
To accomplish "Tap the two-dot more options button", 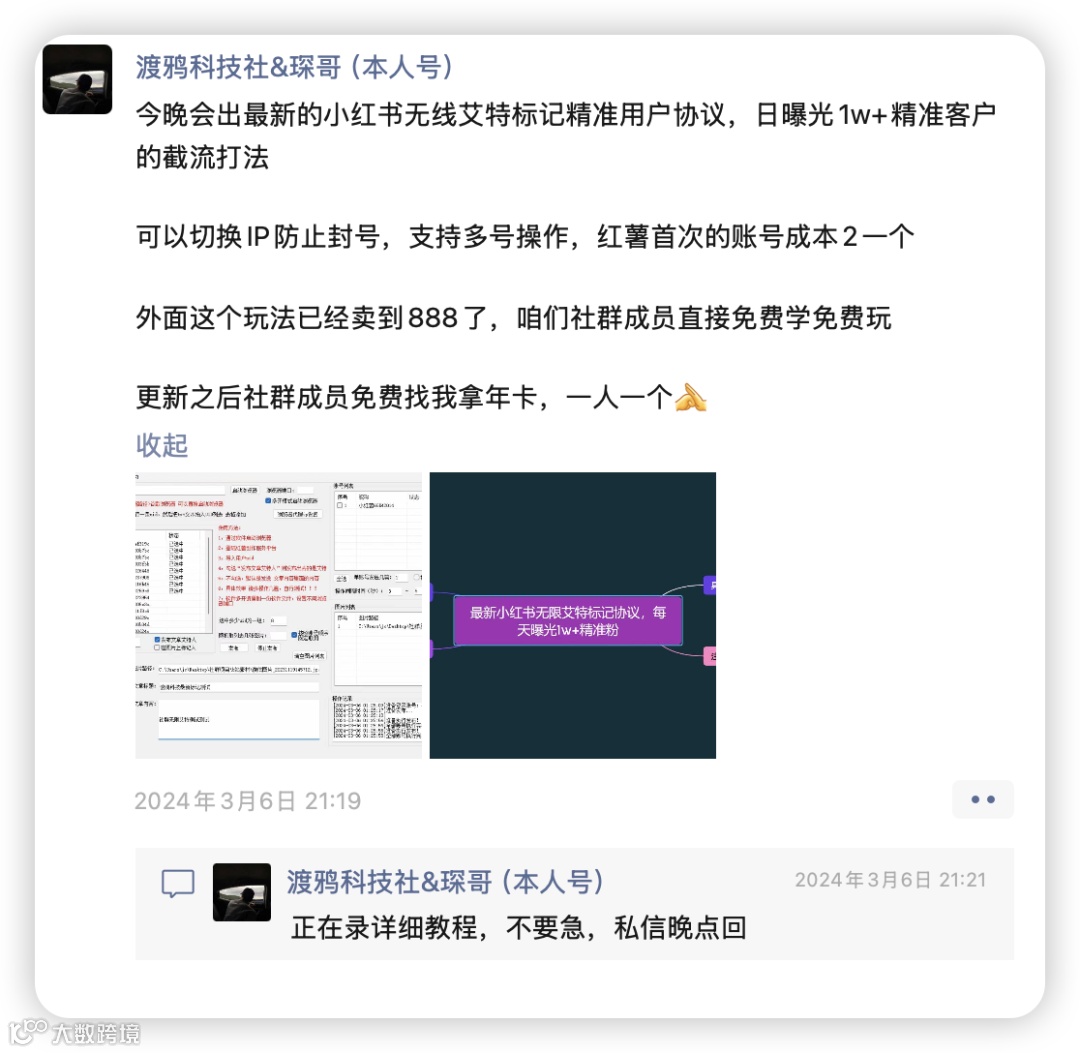I will point(983,800).
